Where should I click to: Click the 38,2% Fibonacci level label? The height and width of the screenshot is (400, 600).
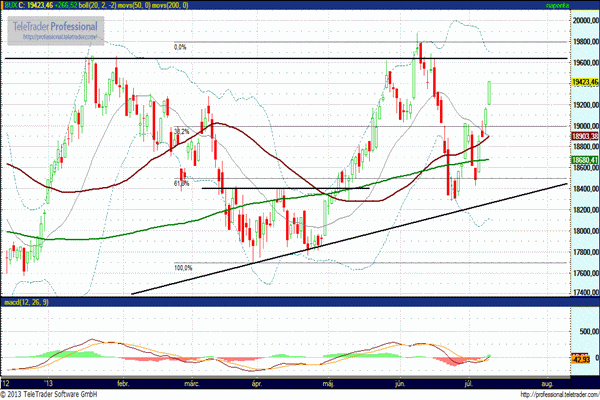click(x=181, y=130)
